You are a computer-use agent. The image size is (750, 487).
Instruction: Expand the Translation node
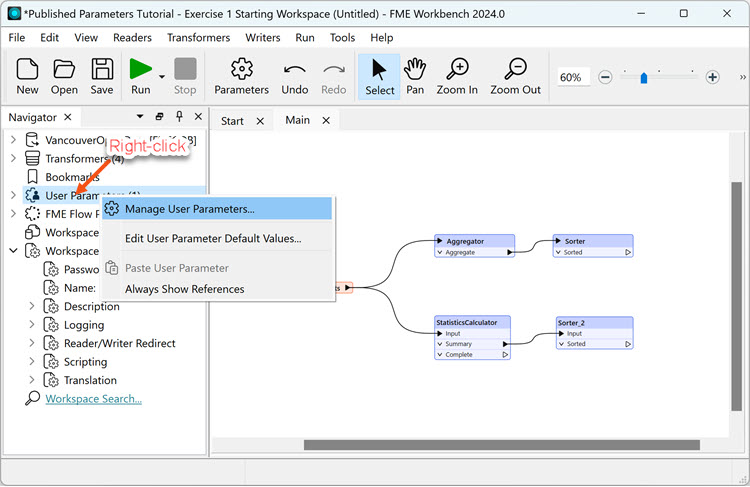(x=32, y=380)
